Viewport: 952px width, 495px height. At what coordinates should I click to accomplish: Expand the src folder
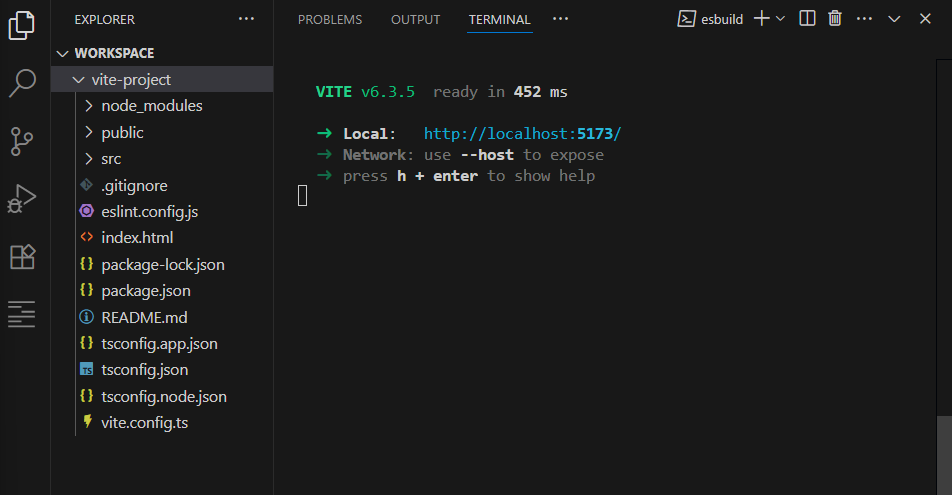point(162,159)
